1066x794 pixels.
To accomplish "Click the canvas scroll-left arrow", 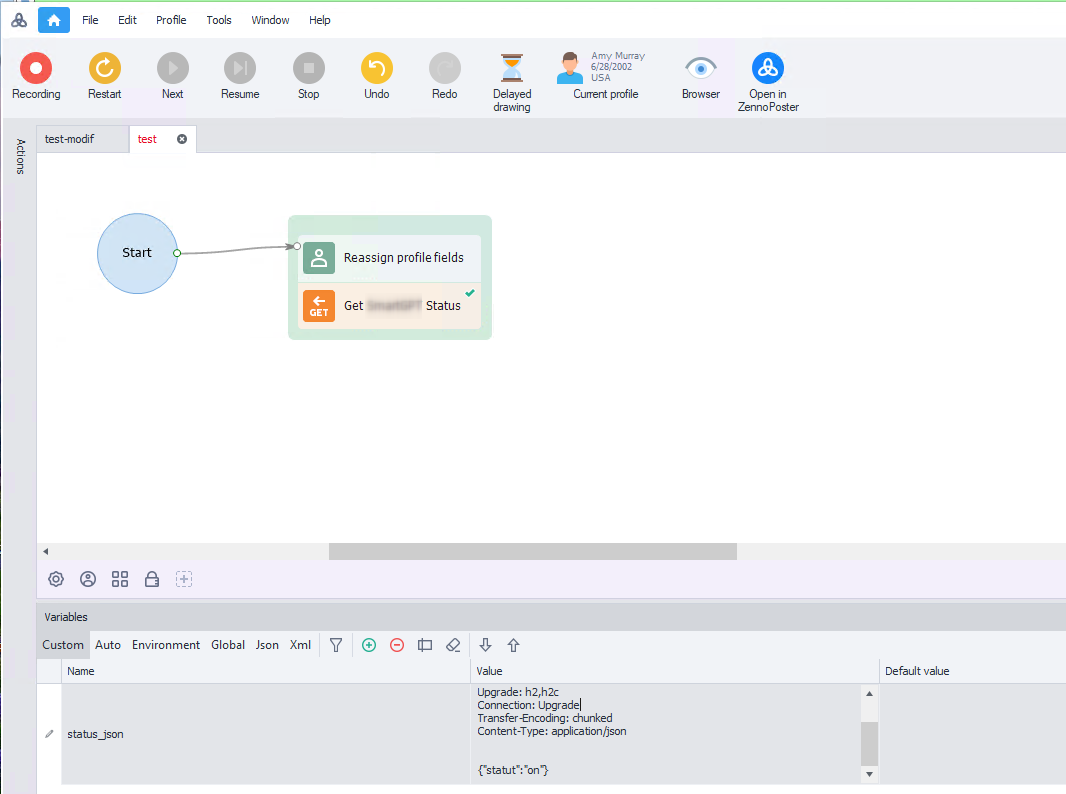I will tap(46, 551).
